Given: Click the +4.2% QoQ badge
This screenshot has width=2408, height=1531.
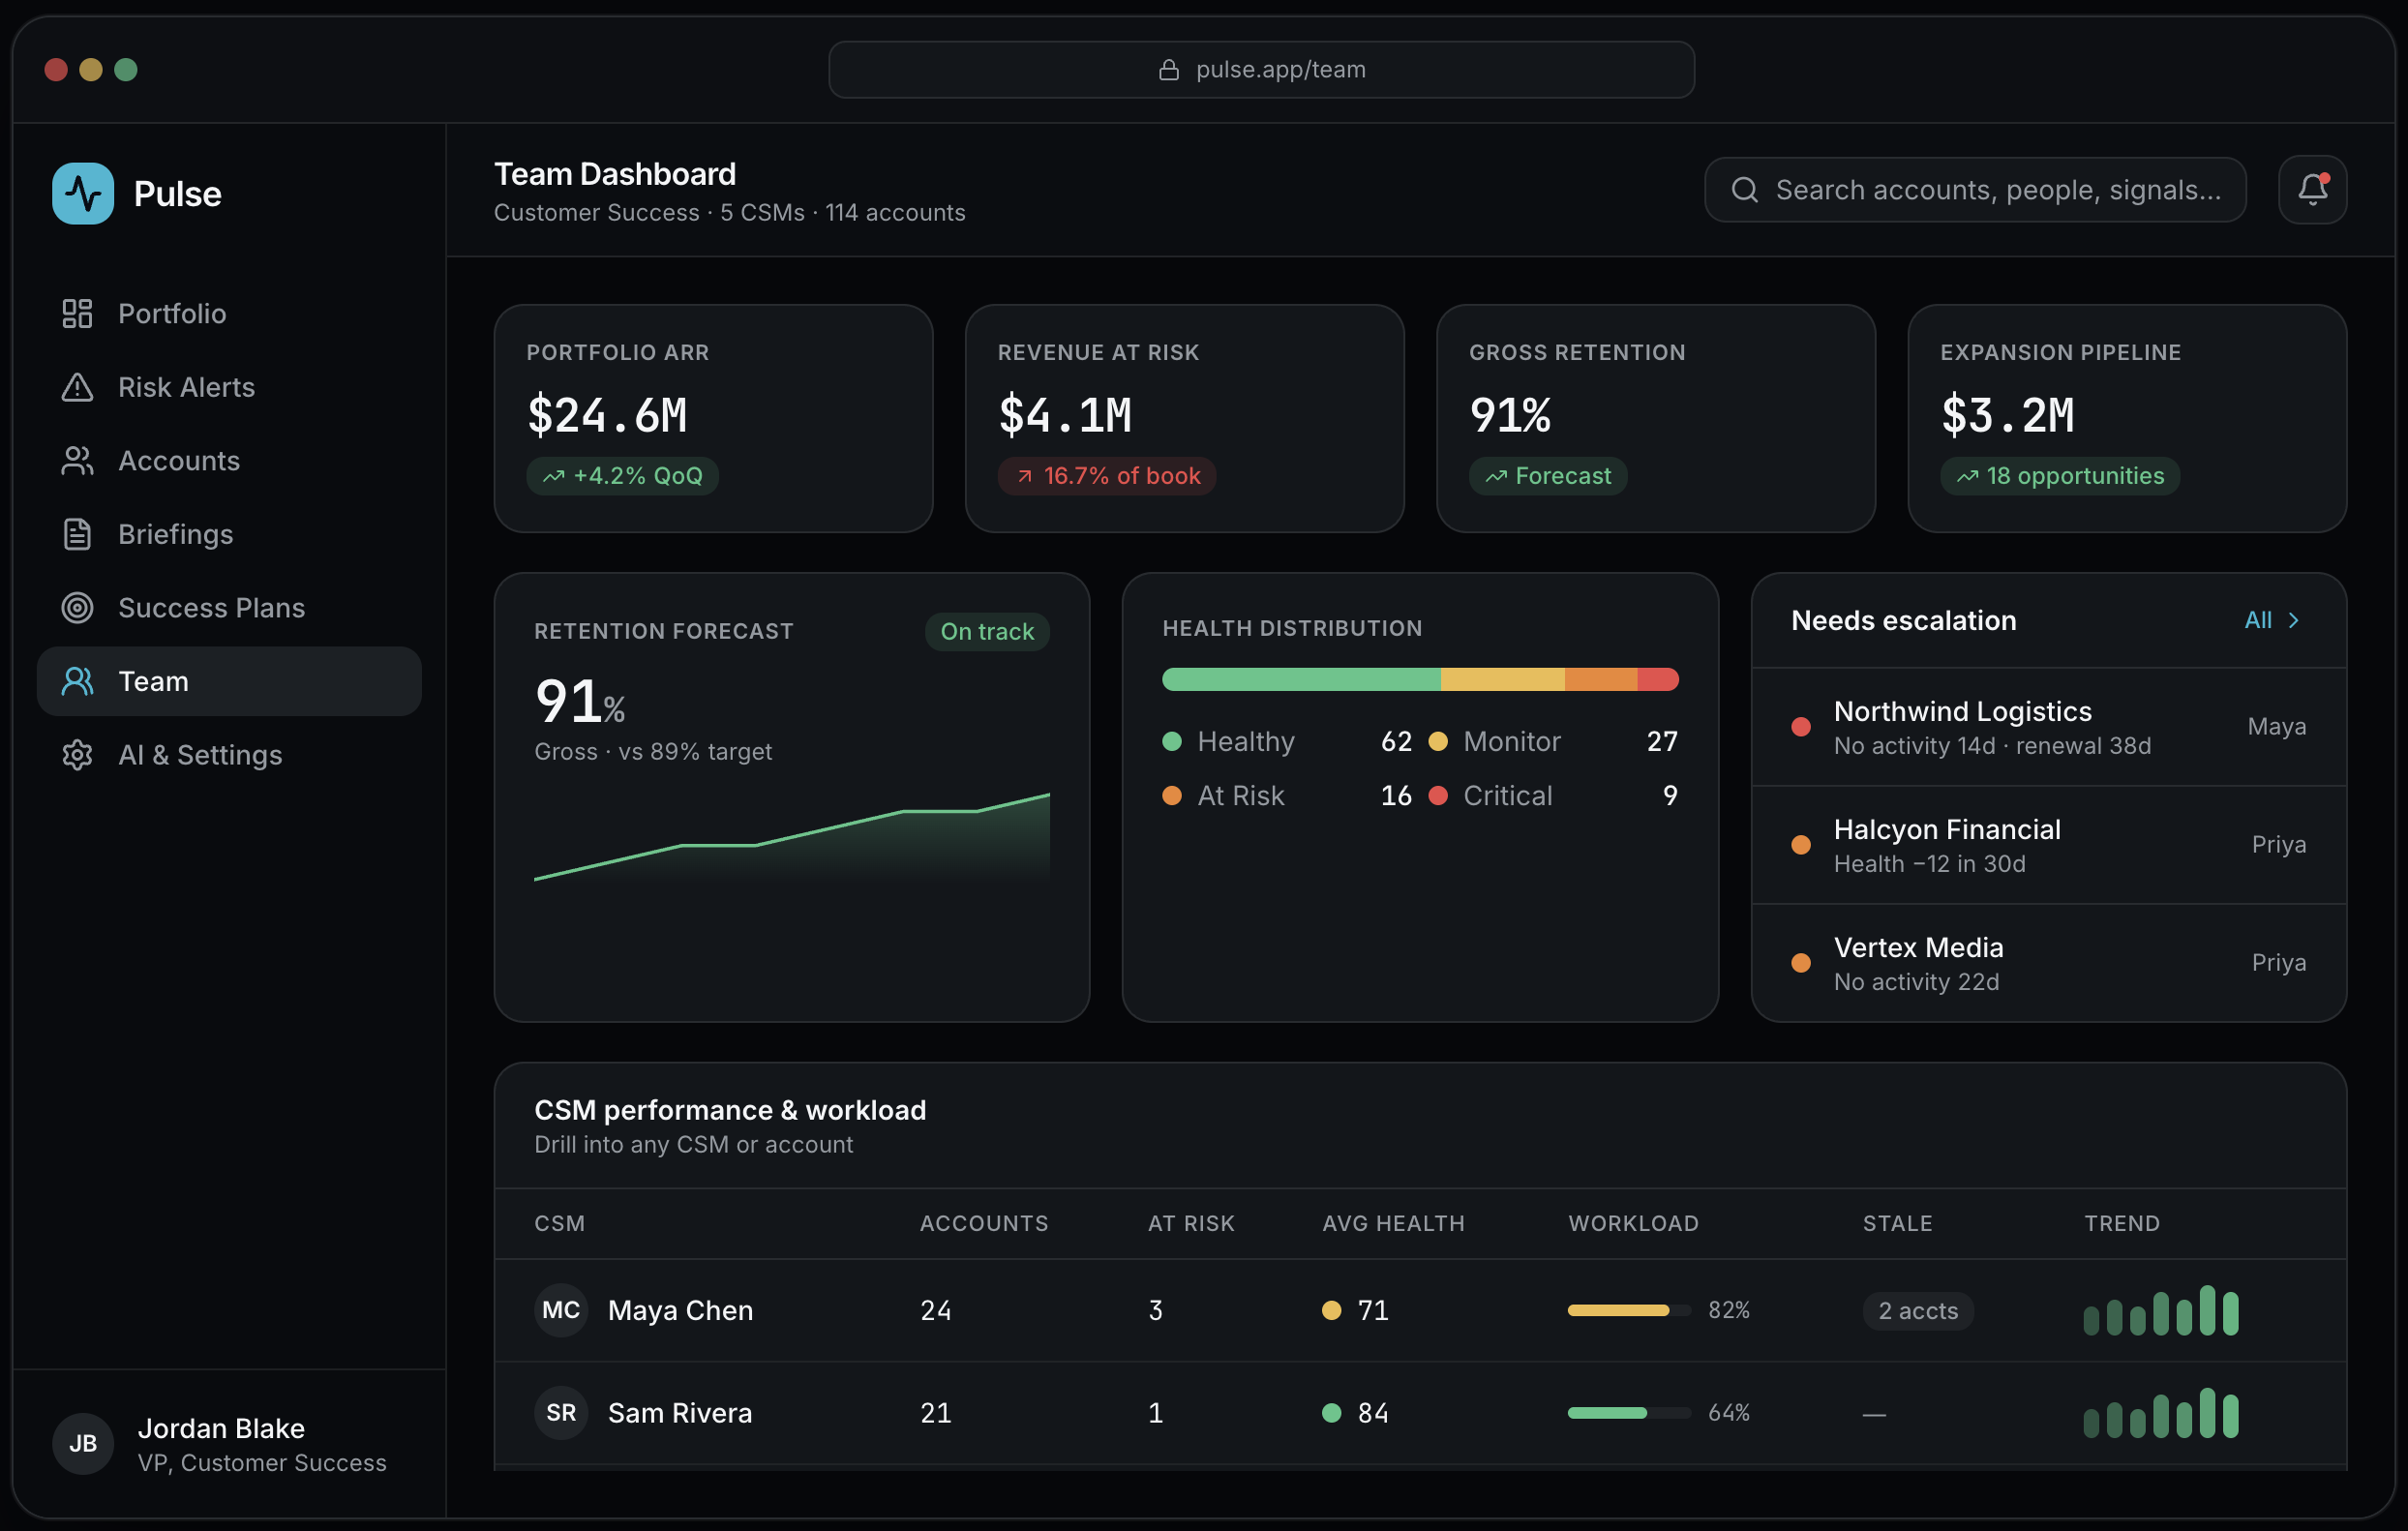Looking at the screenshot, I should click(622, 476).
